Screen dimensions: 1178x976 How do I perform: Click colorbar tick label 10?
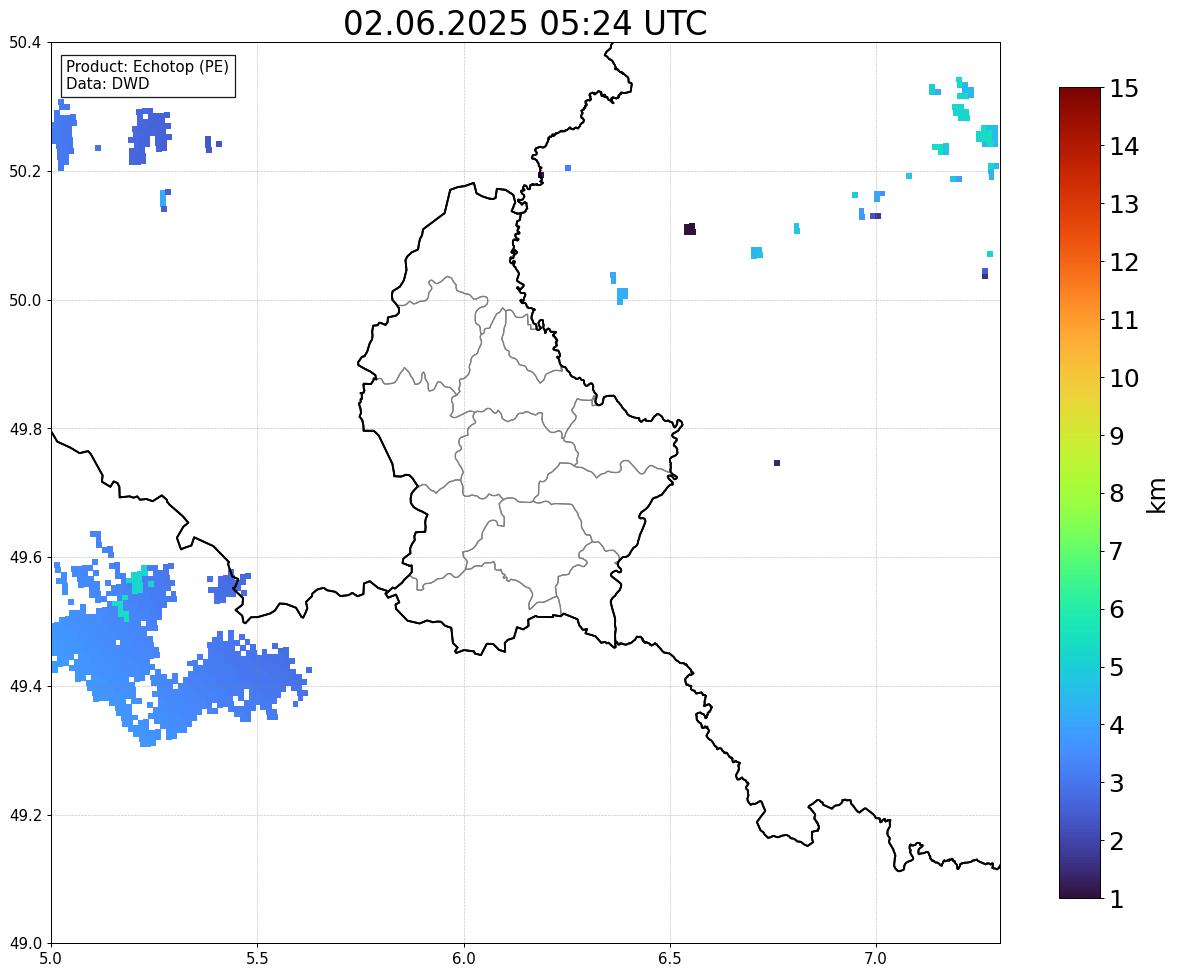tap(1123, 378)
